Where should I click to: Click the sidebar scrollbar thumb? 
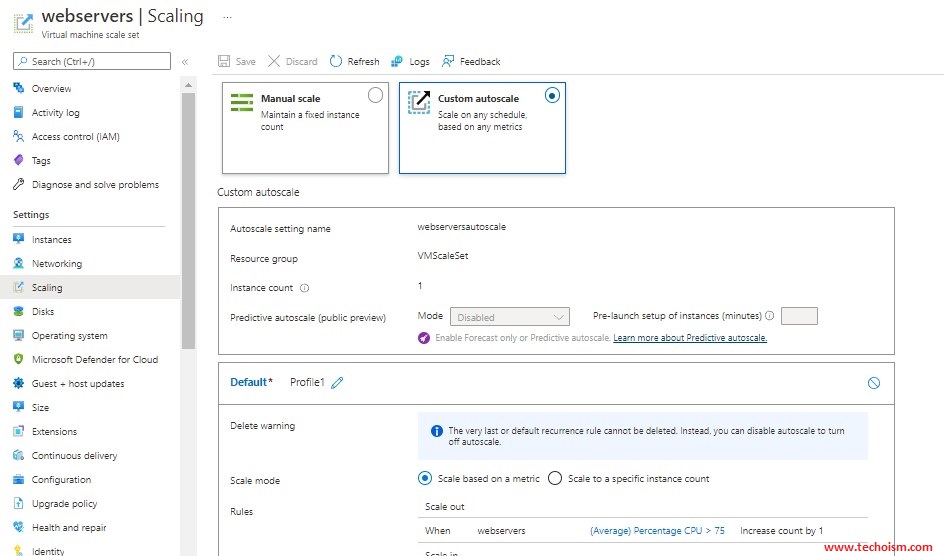tap(188, 220)
